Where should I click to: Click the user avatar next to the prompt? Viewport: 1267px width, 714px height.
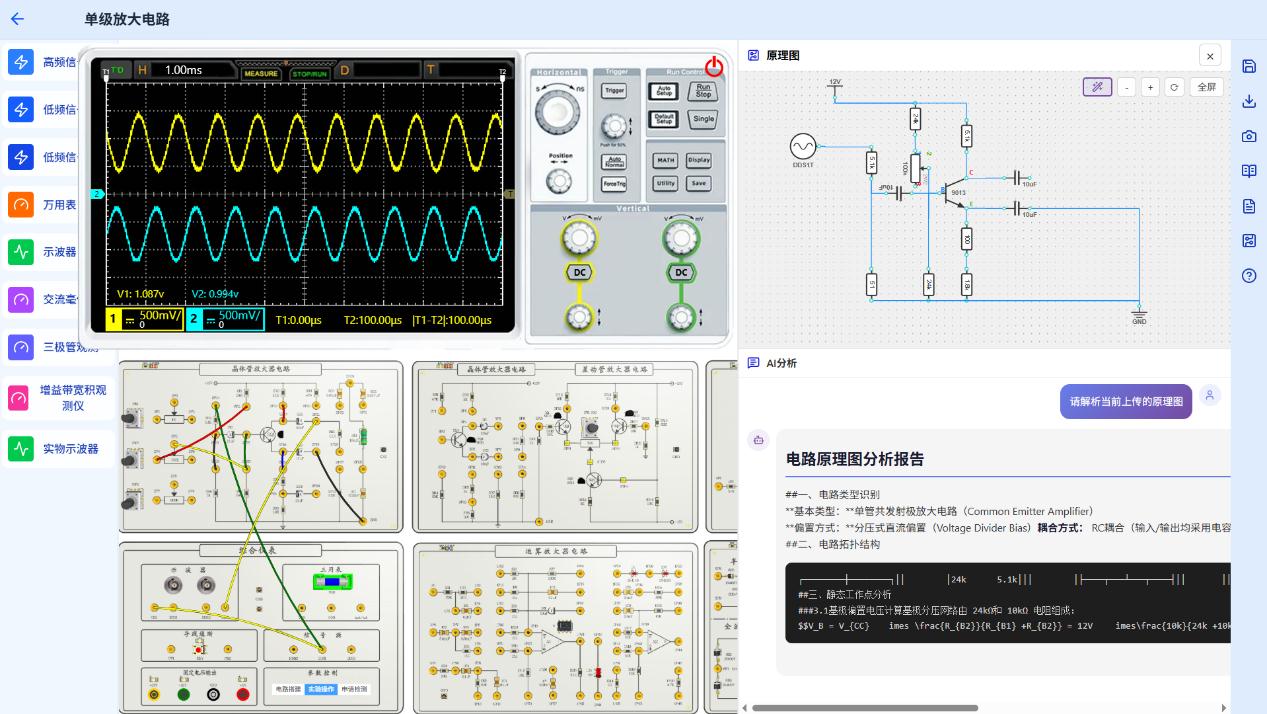(x=1209, y=395)
